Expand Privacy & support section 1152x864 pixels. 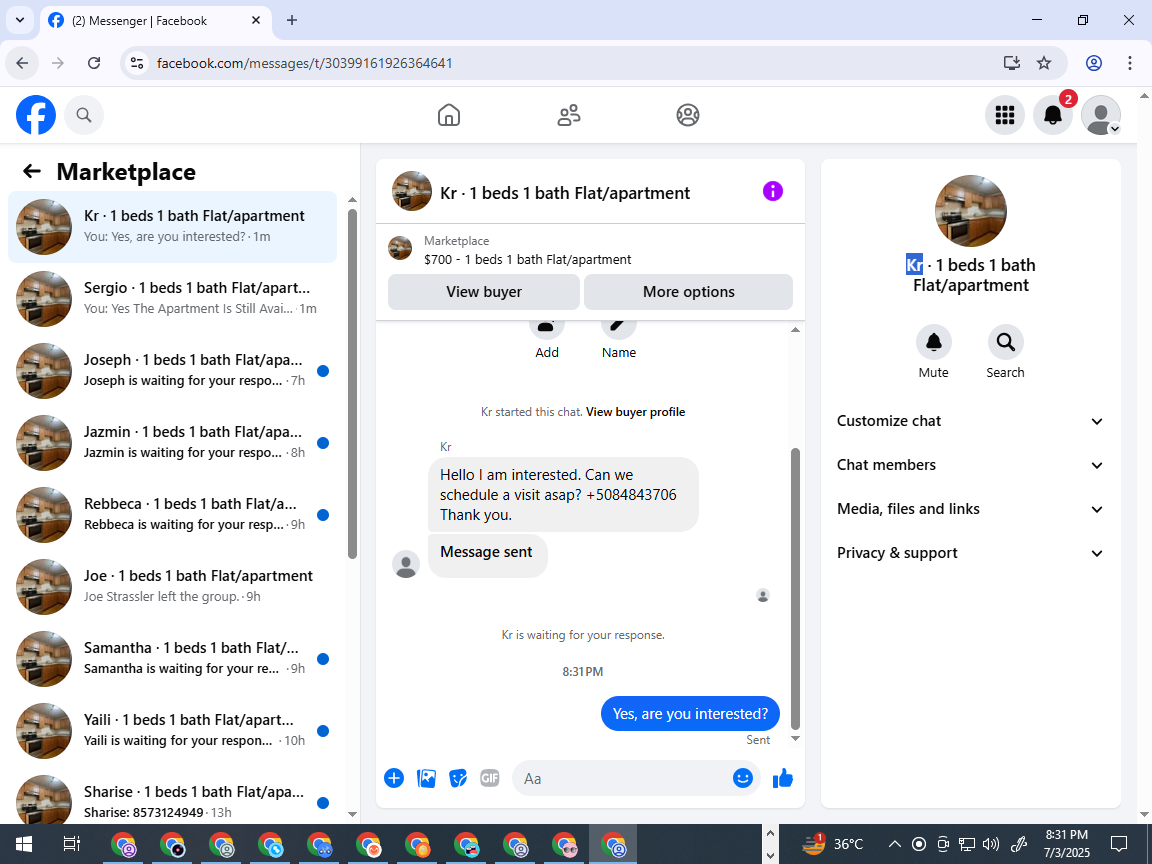click(x=971, y=553)
